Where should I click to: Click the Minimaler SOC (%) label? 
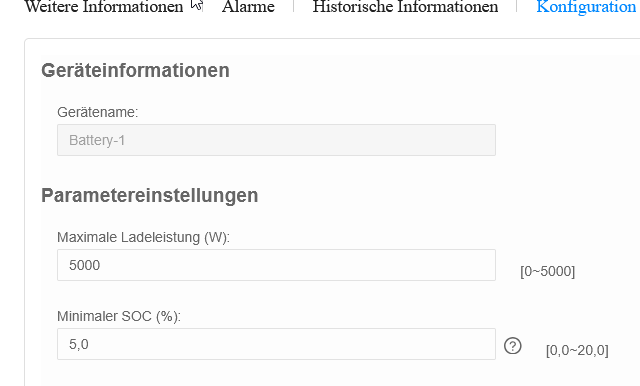click(x=119, y=316)
